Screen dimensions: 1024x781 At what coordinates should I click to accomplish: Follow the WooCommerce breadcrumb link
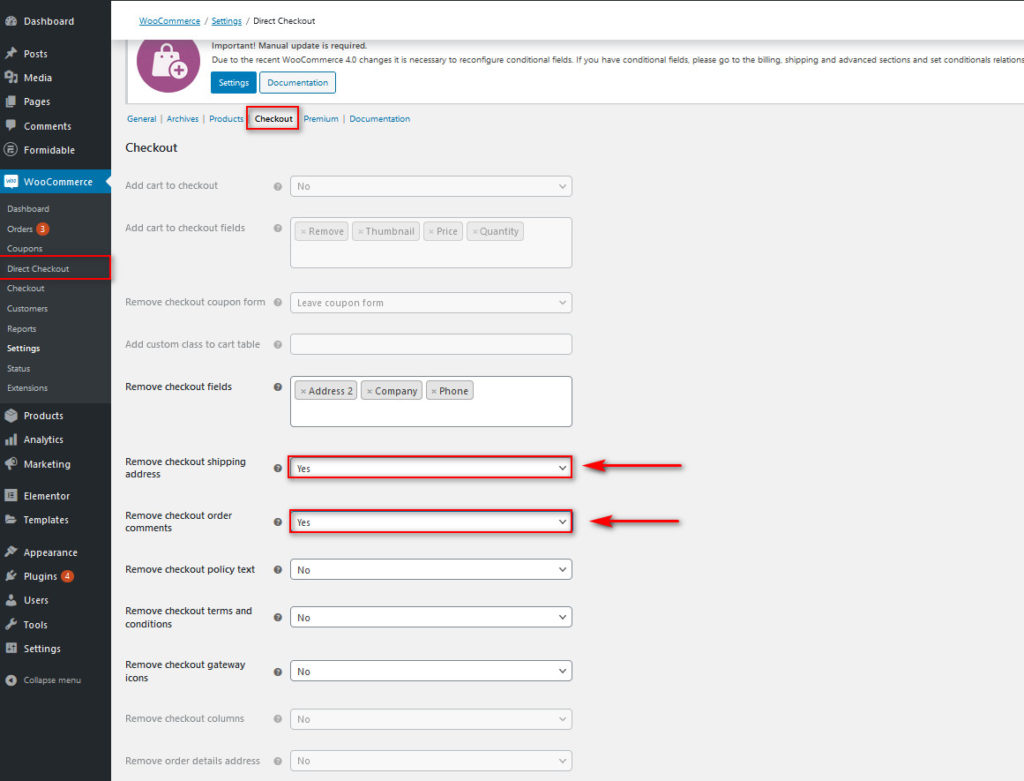click(169, 21)
